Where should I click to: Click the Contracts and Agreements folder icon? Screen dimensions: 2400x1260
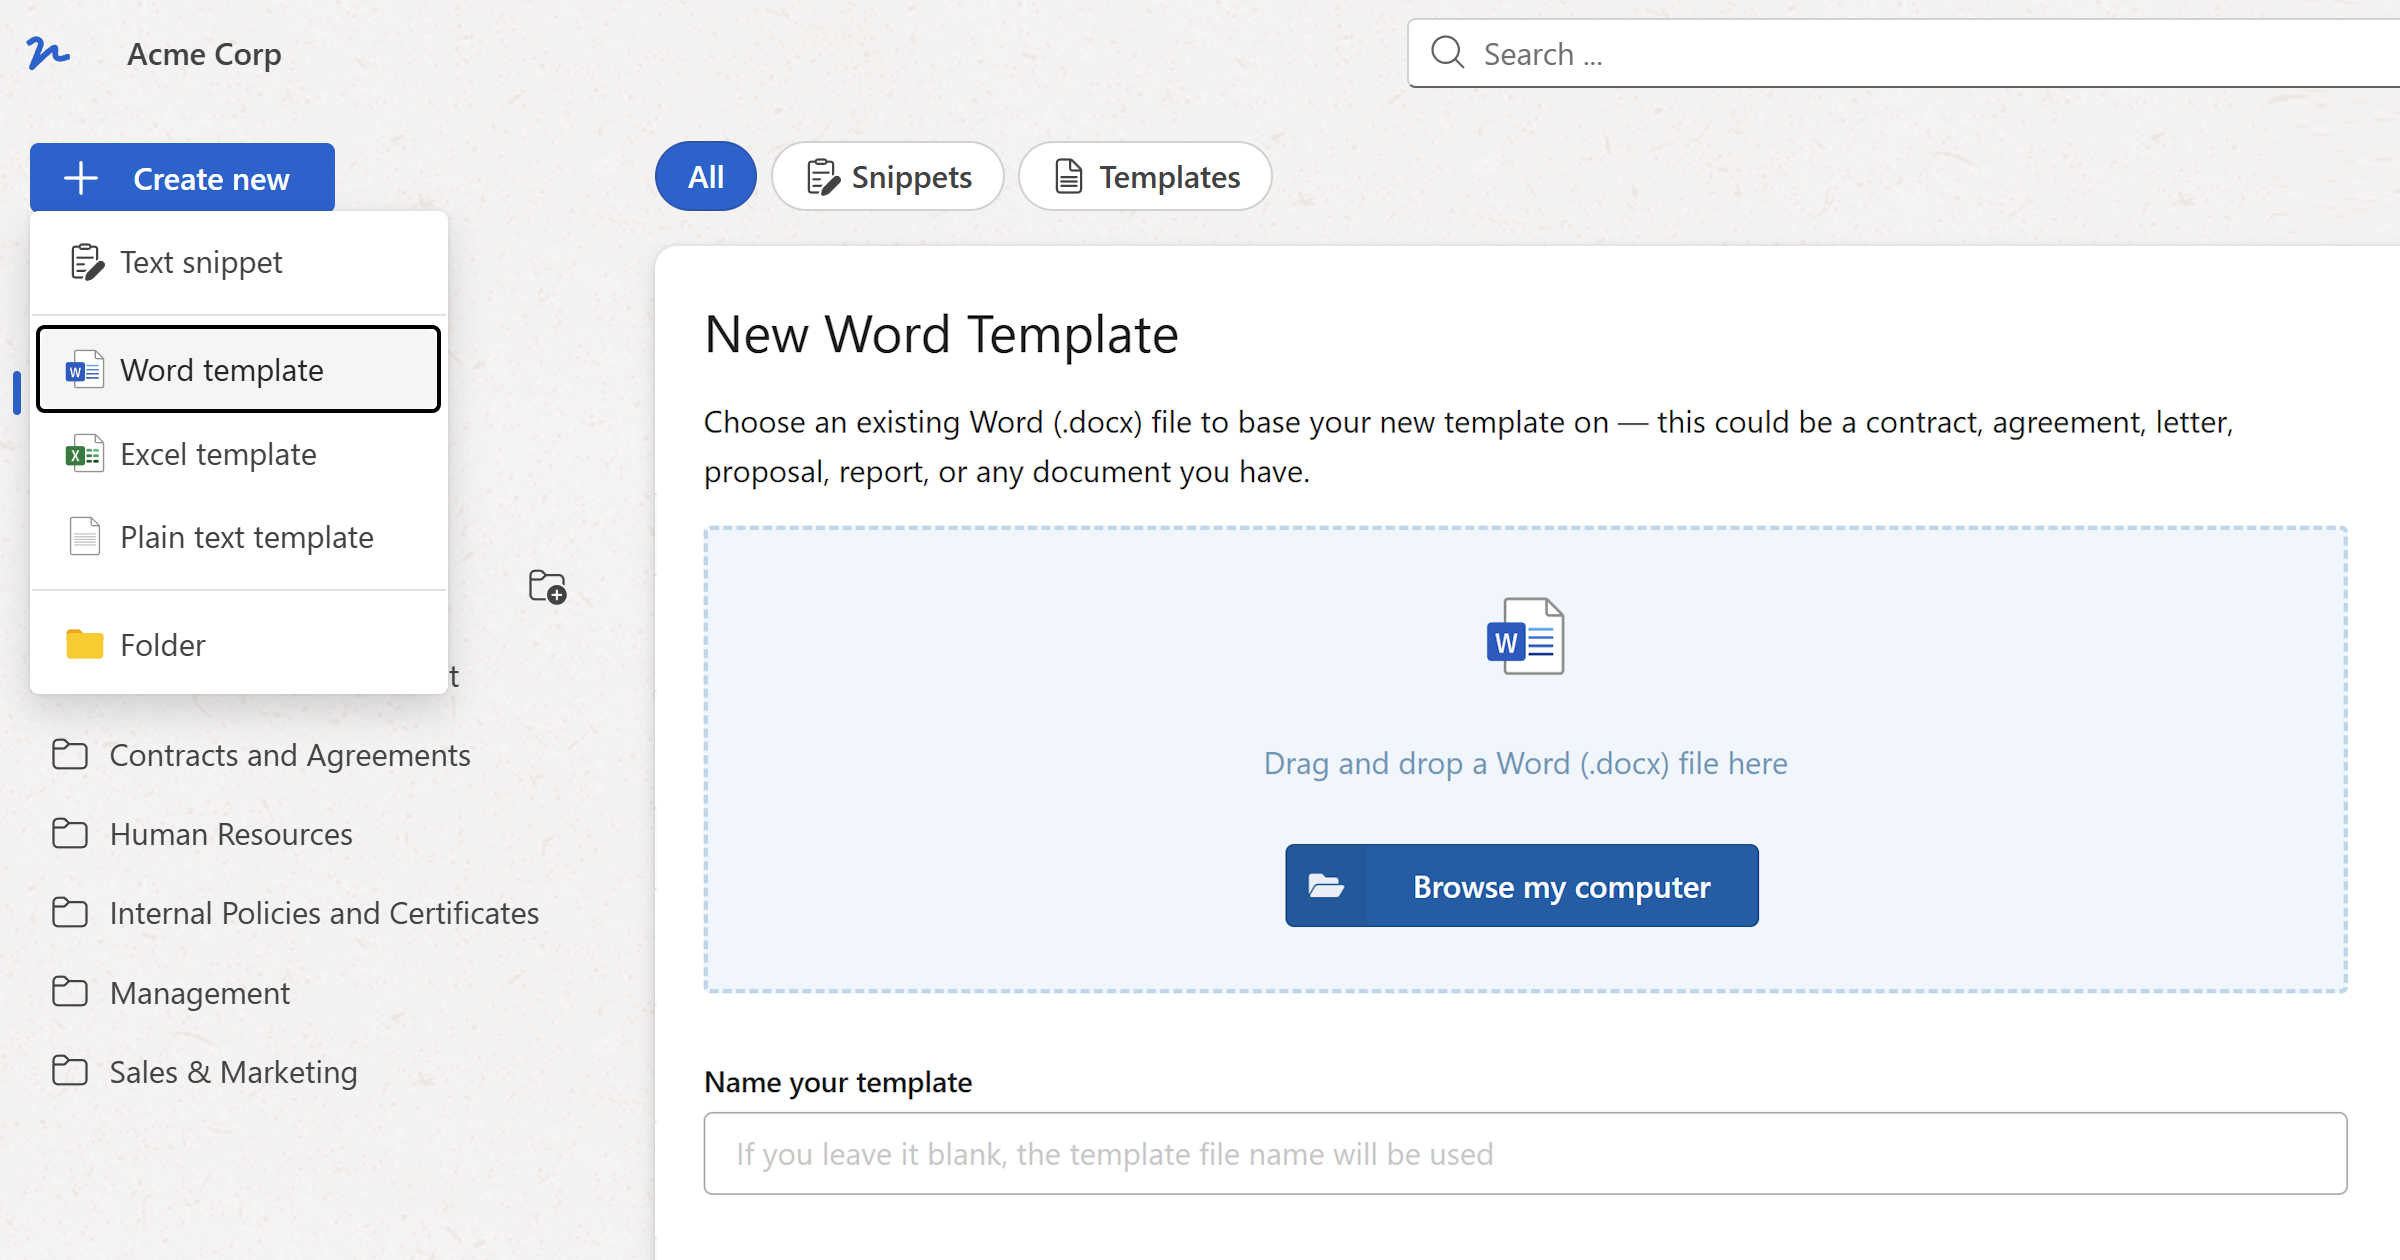pos(69,754)
